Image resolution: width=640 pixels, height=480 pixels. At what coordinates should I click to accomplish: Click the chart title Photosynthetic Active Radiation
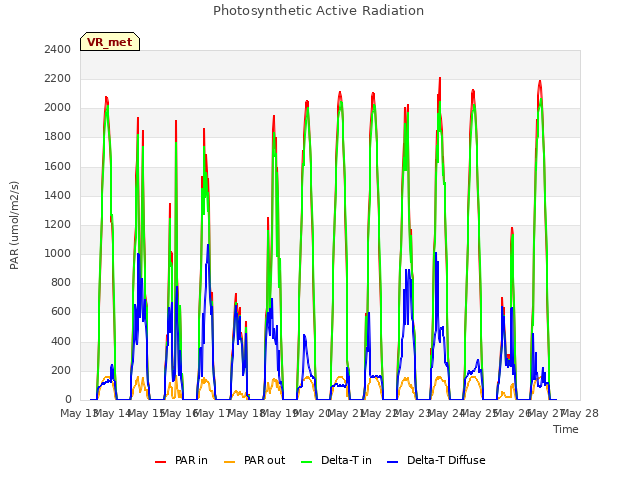coord(318,11)
